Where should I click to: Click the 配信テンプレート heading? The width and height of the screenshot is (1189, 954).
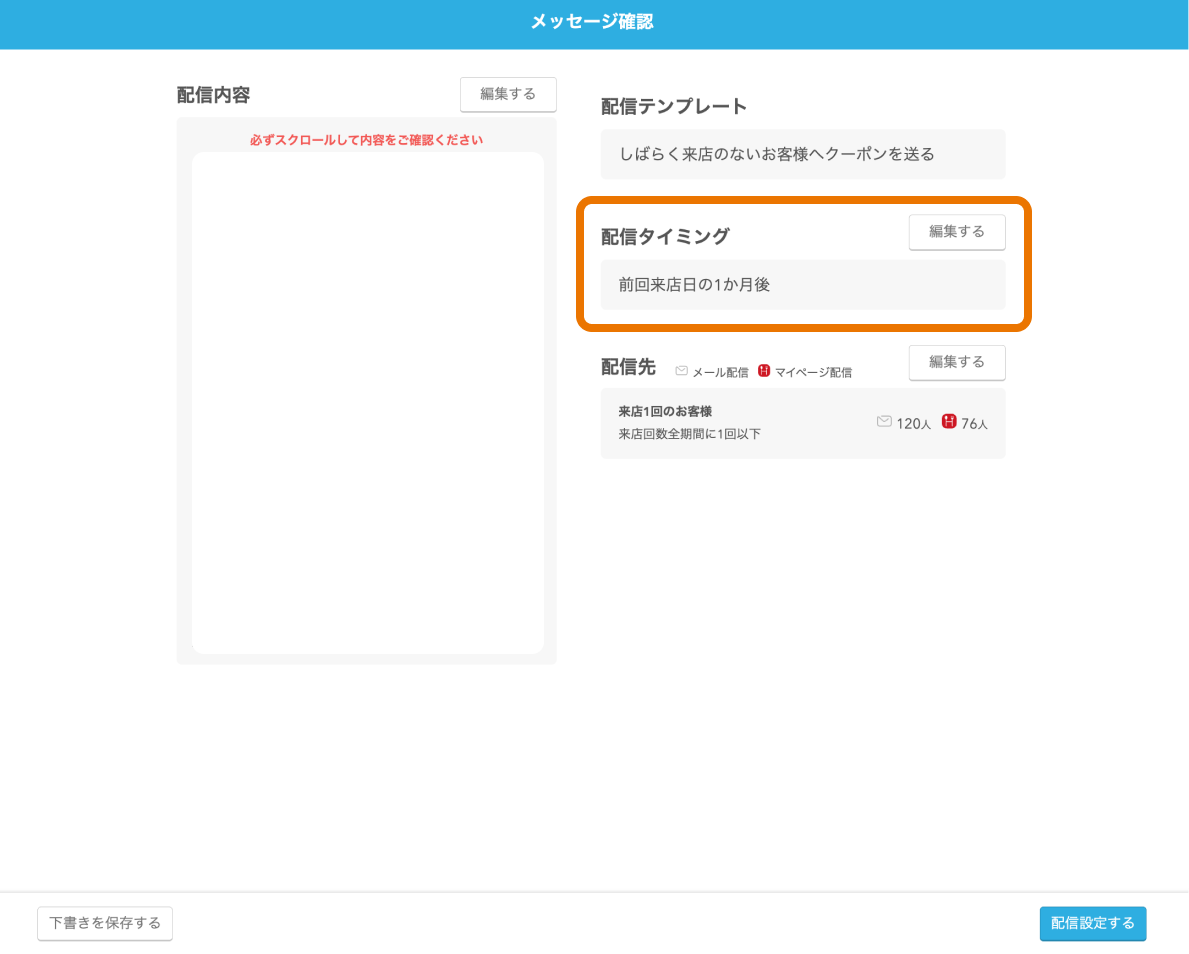tap(673, 107)
